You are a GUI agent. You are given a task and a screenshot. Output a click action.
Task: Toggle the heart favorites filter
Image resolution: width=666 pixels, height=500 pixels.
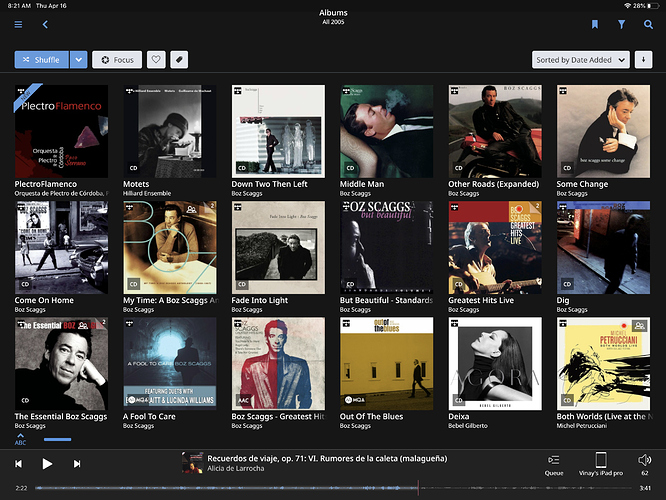[156, 60]
